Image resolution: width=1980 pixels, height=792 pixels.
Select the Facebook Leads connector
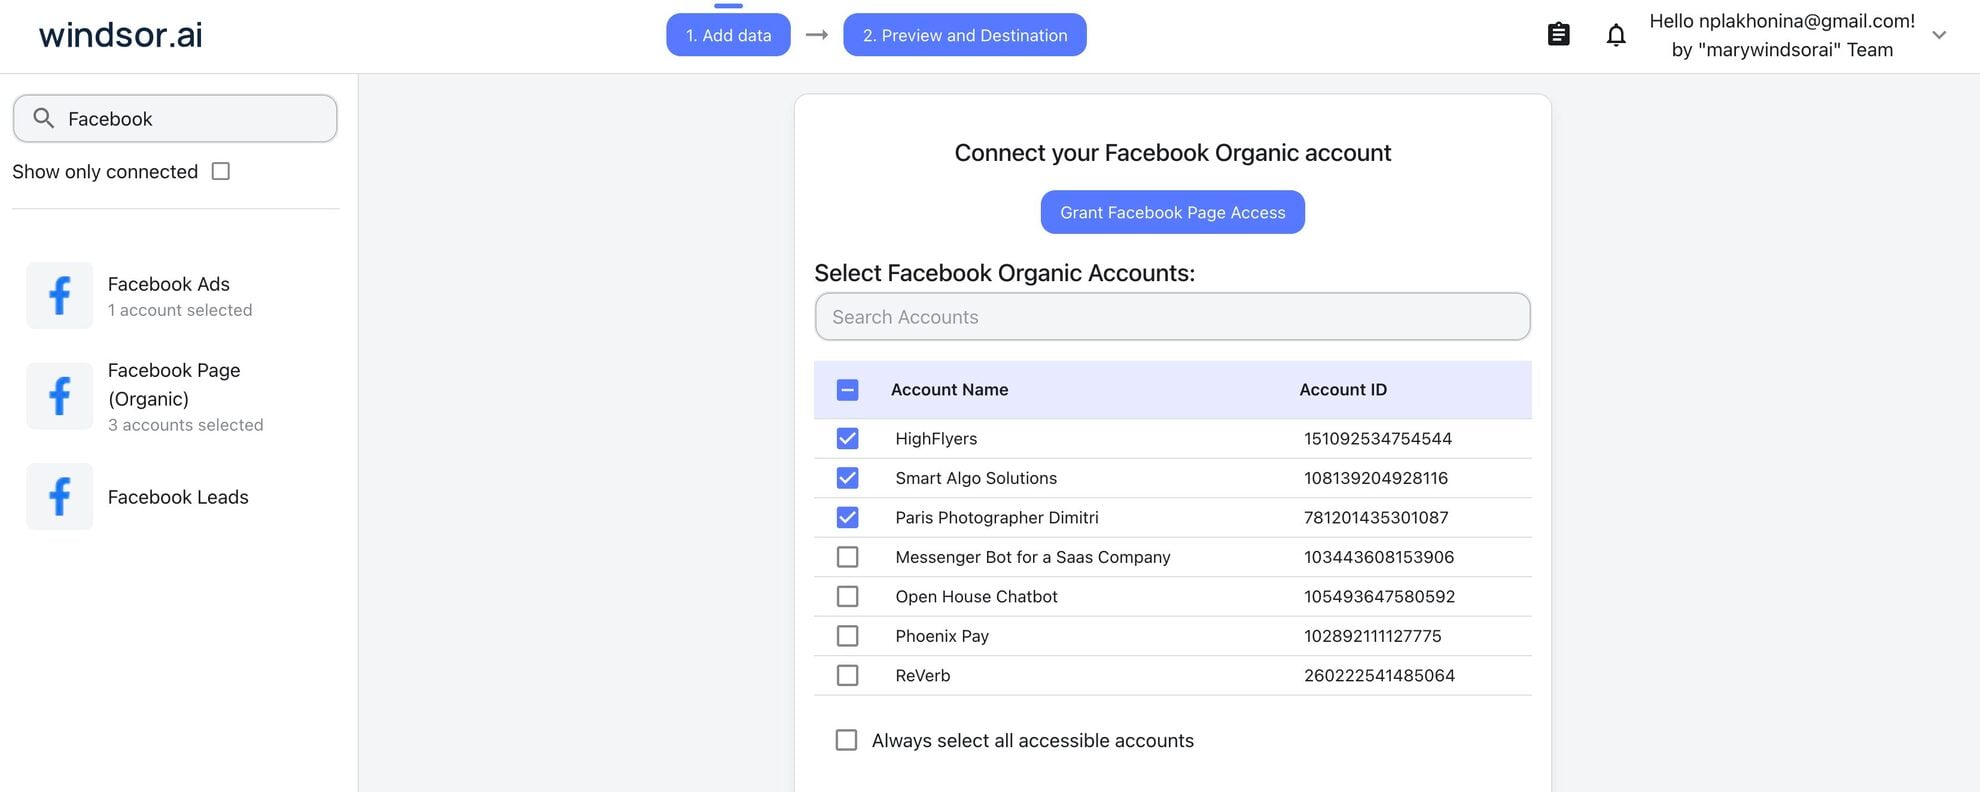click(x=175, y=496)
